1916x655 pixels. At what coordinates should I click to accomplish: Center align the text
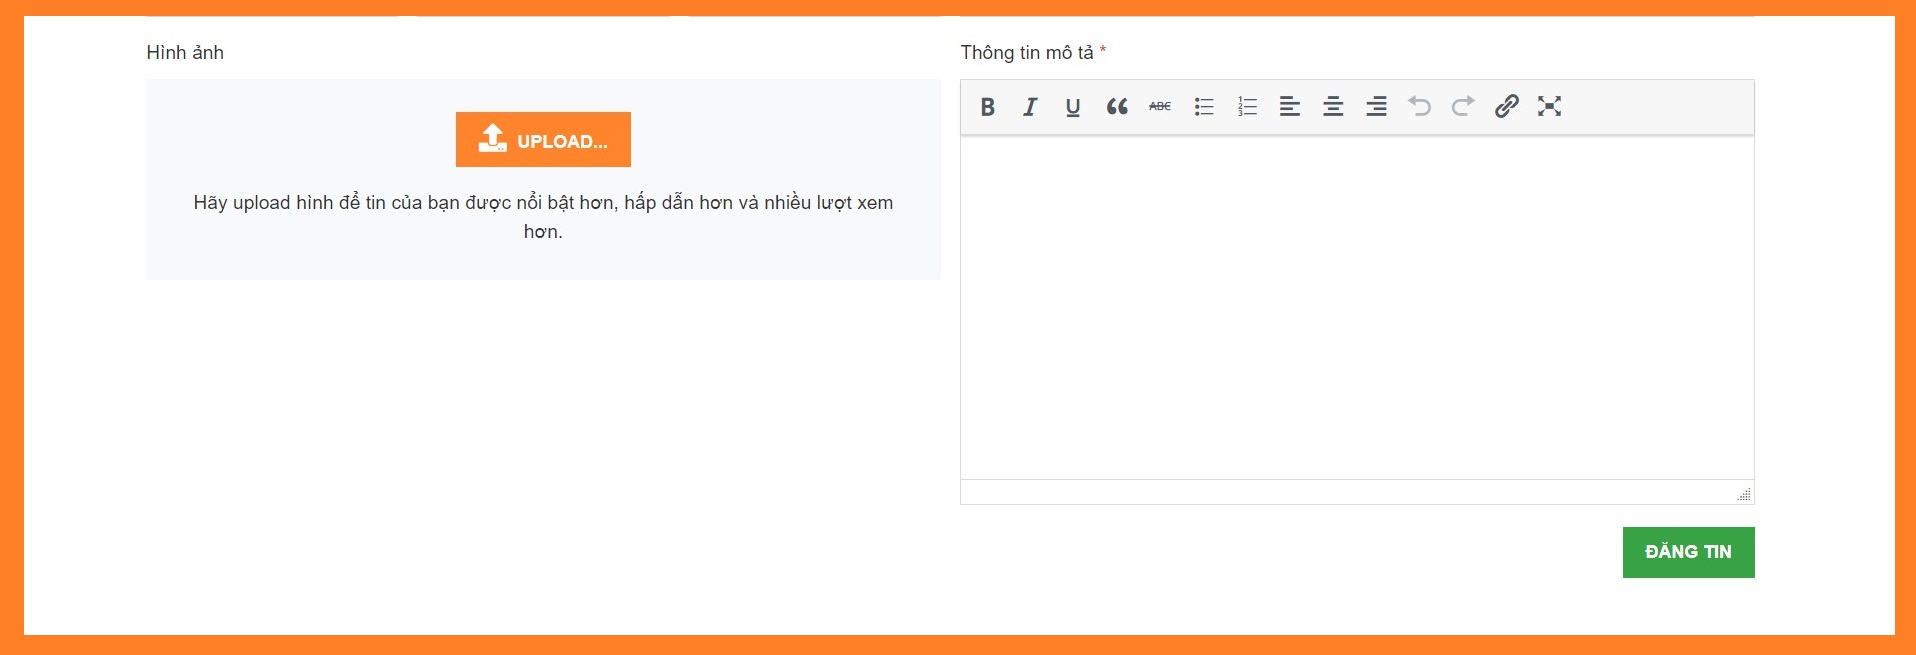1333,107
